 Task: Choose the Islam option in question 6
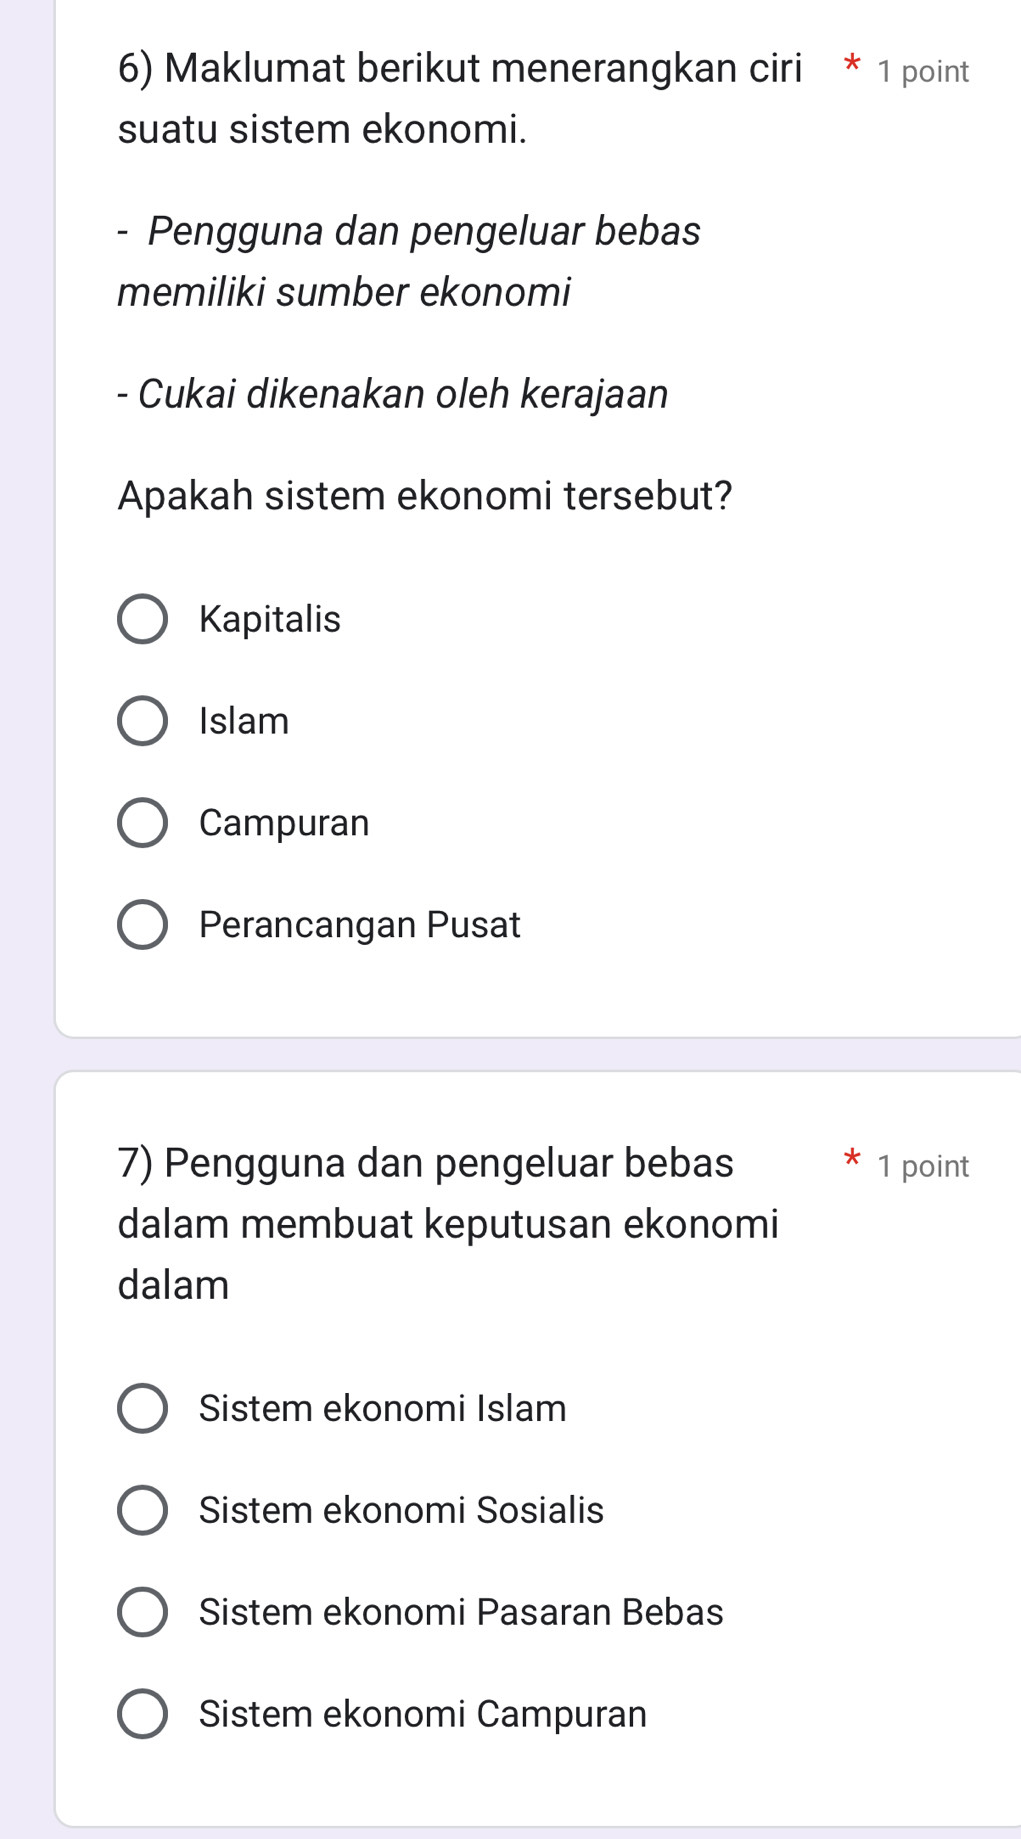[143, 721]
